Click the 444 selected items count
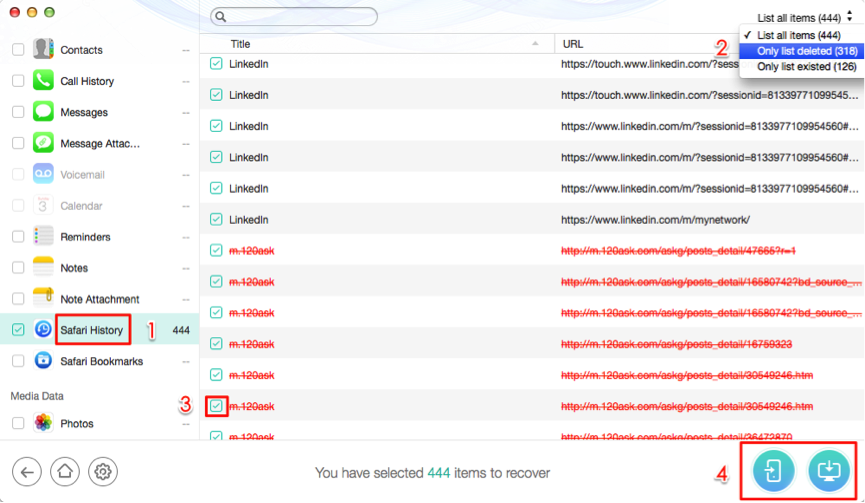Viewport: 865px width, 503px height. coord(439,473)
